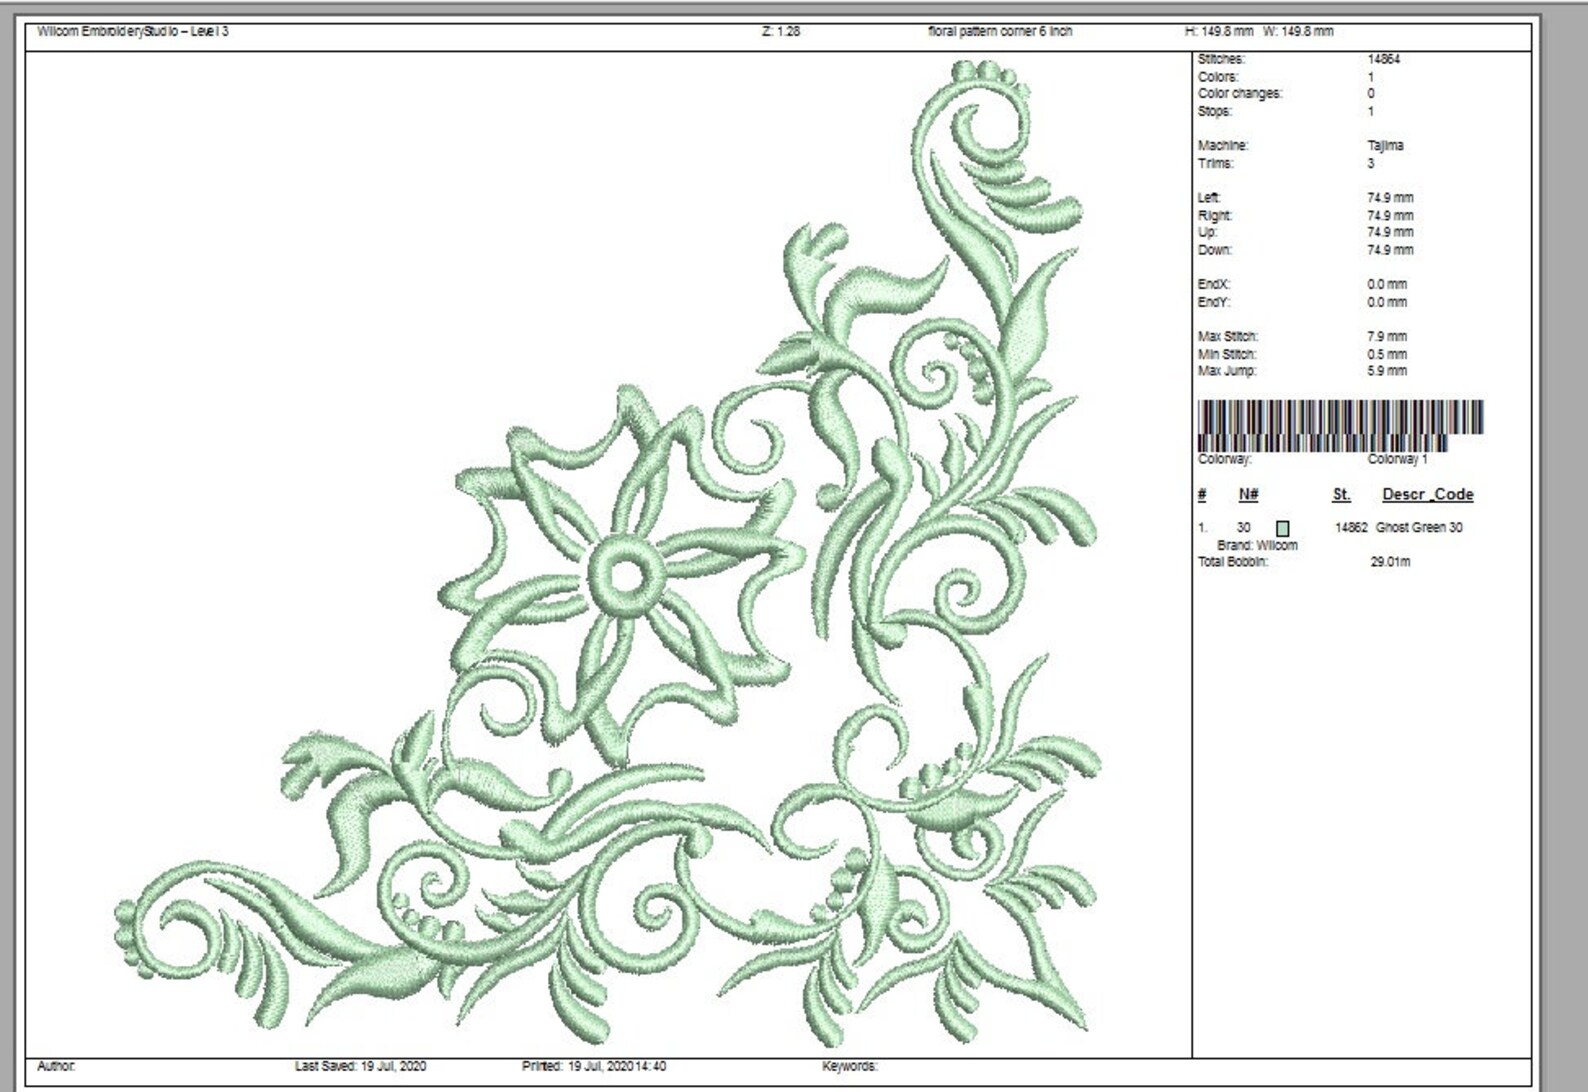Click the '0.5 mm' min stitch value
Image resolution: width=1588 pixels, height=1092 pixels.
pyautogui.click(x=1387, y=354)
